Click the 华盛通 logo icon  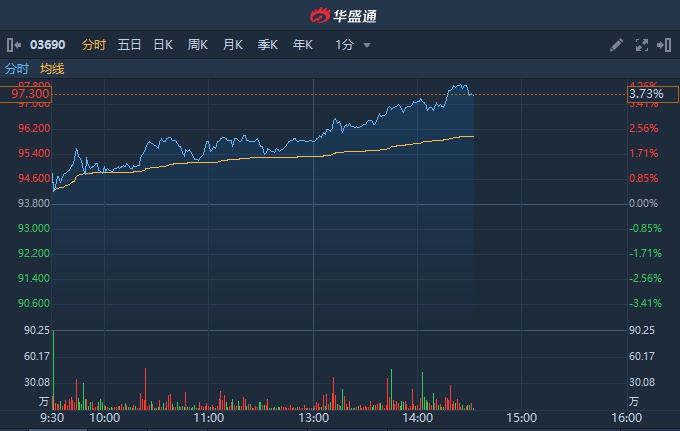click(320, 15)
